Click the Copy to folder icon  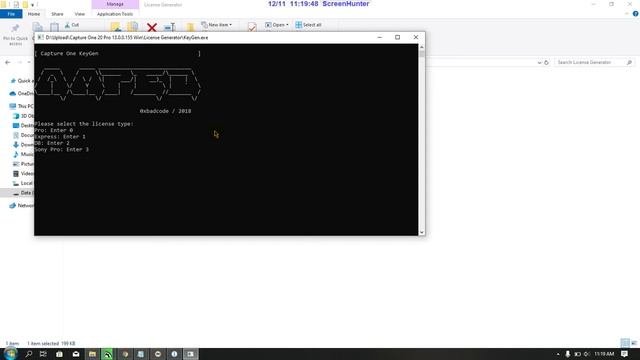(133, 27)
